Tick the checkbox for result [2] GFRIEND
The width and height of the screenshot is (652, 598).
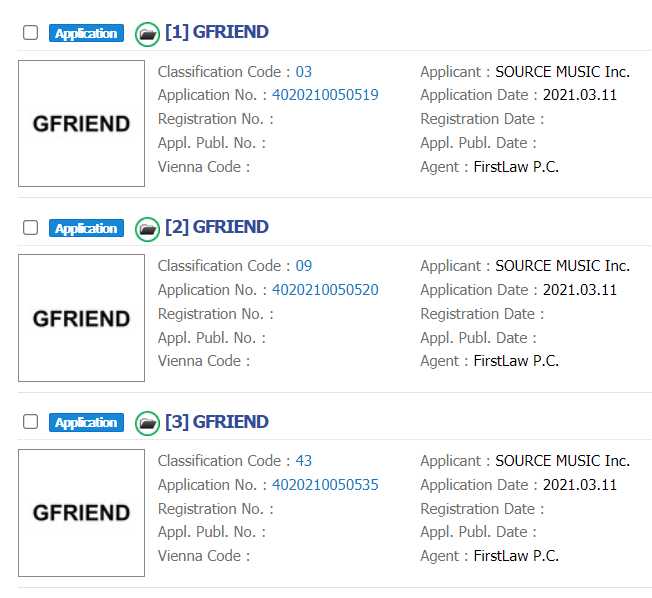[30, 227]
